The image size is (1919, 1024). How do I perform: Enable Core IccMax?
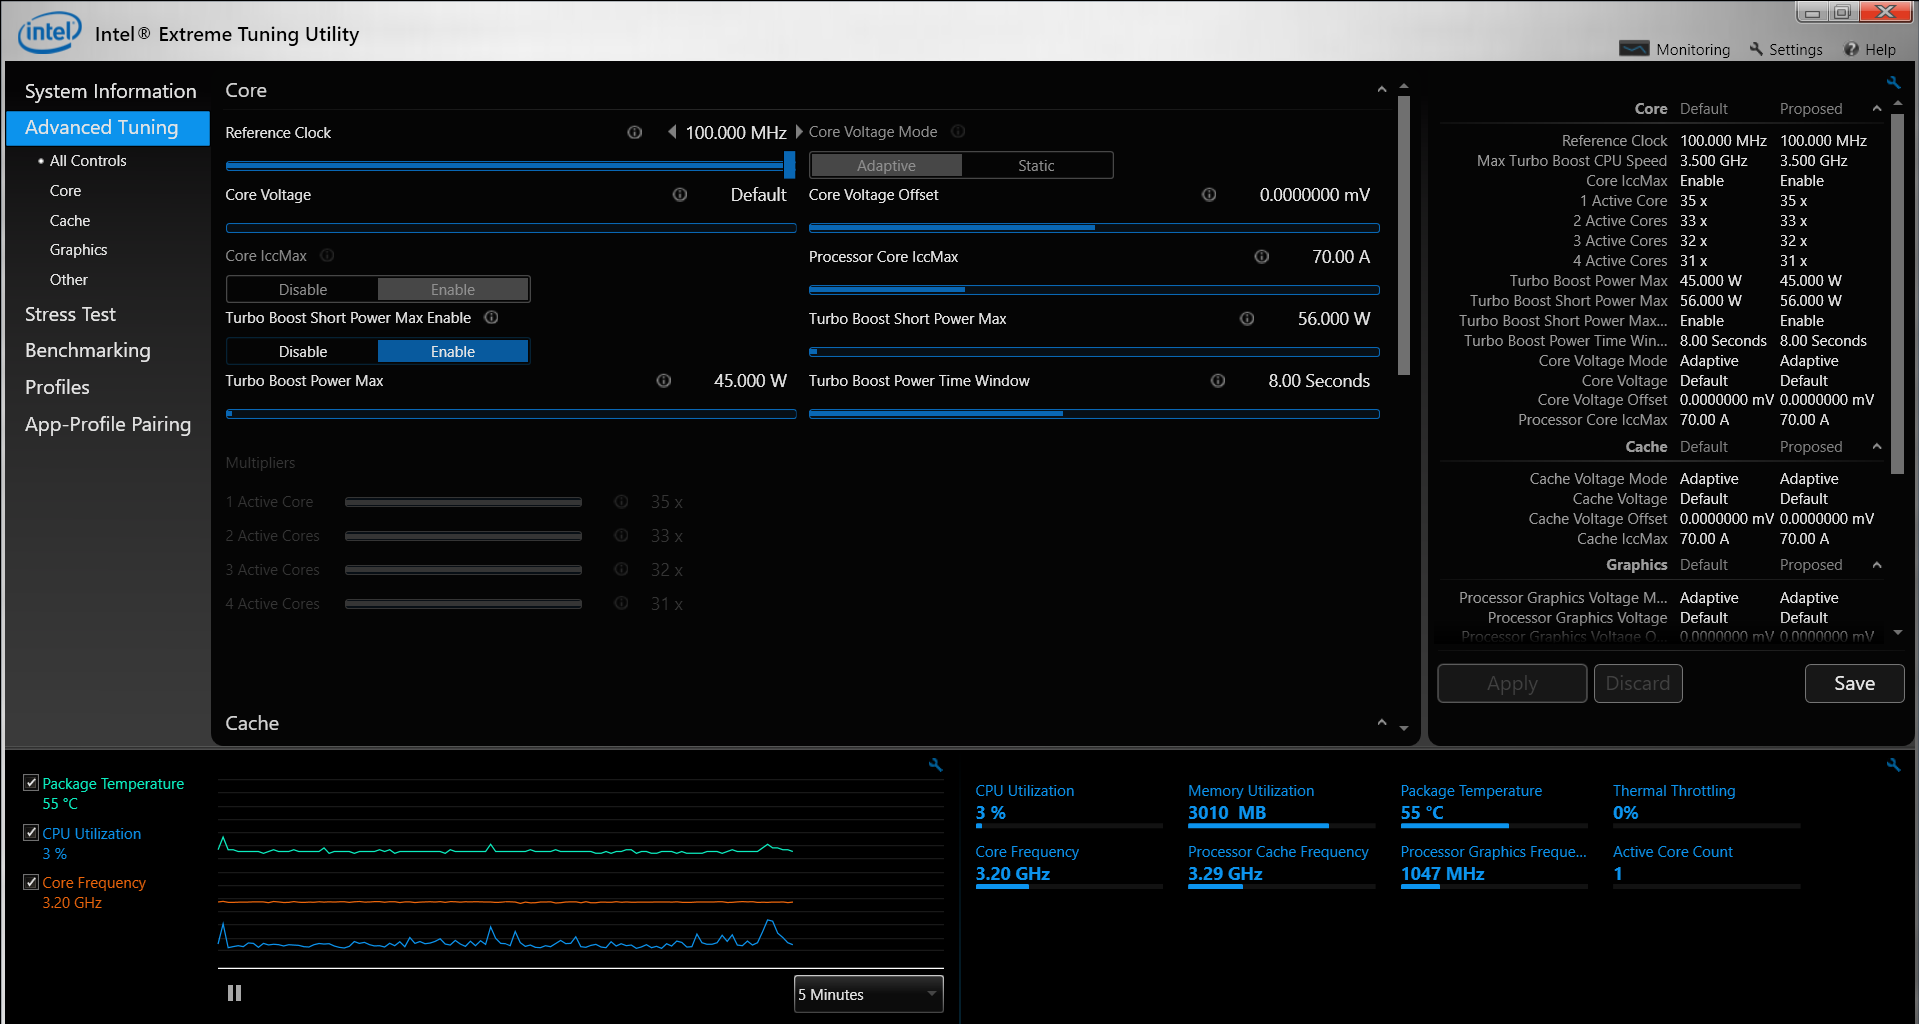click(x=453, y=289)
